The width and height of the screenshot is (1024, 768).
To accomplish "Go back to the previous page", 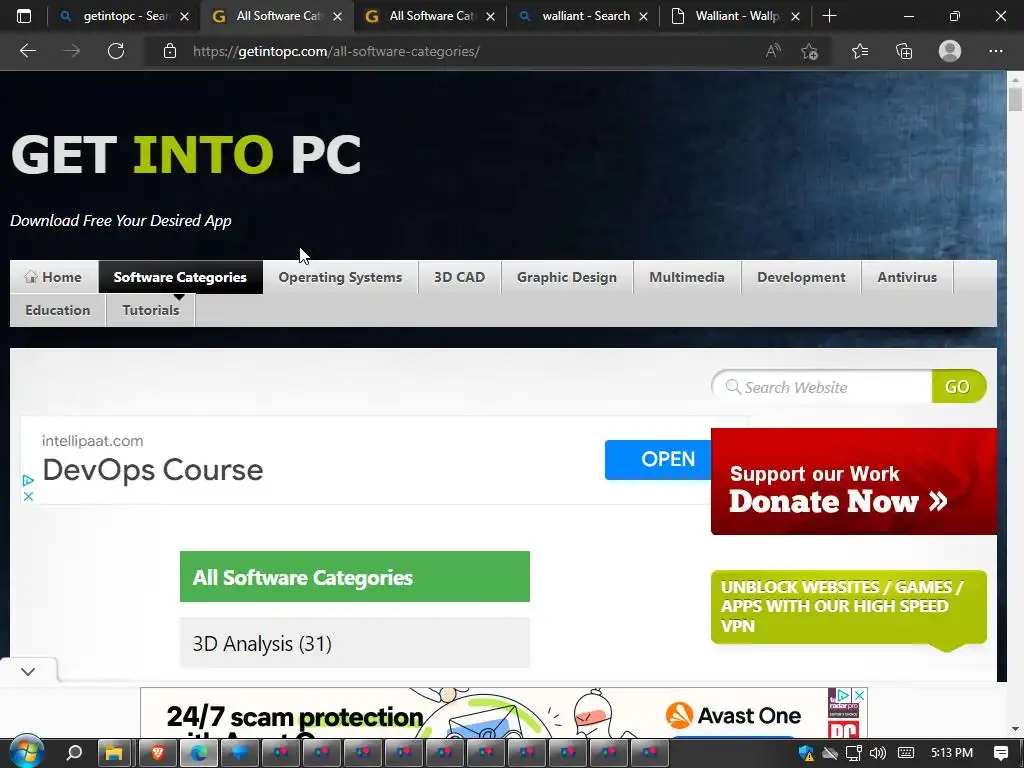I will click(x=28, y=51).
